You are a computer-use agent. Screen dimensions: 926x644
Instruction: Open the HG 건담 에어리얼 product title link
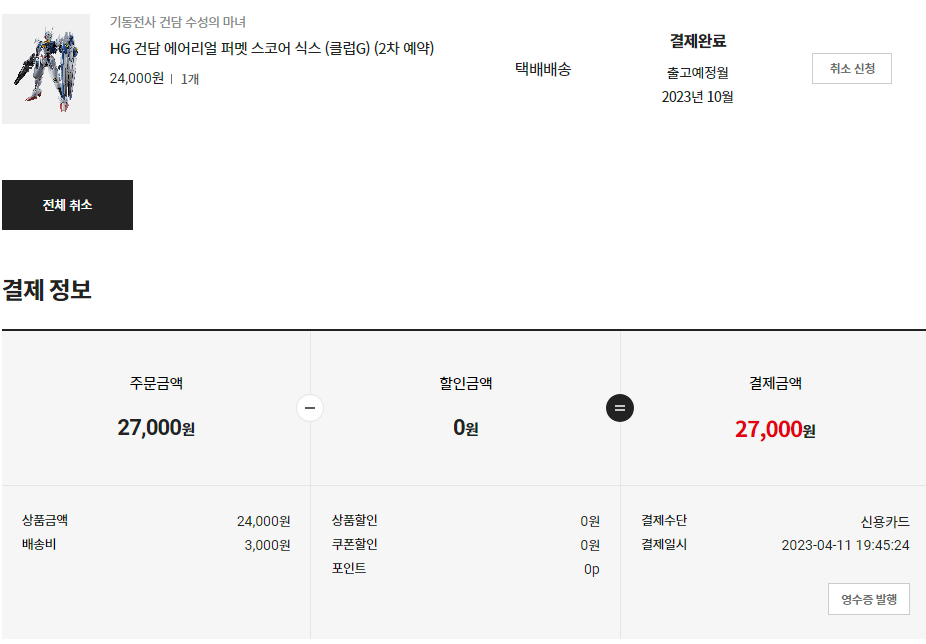[x=271, y=49]
